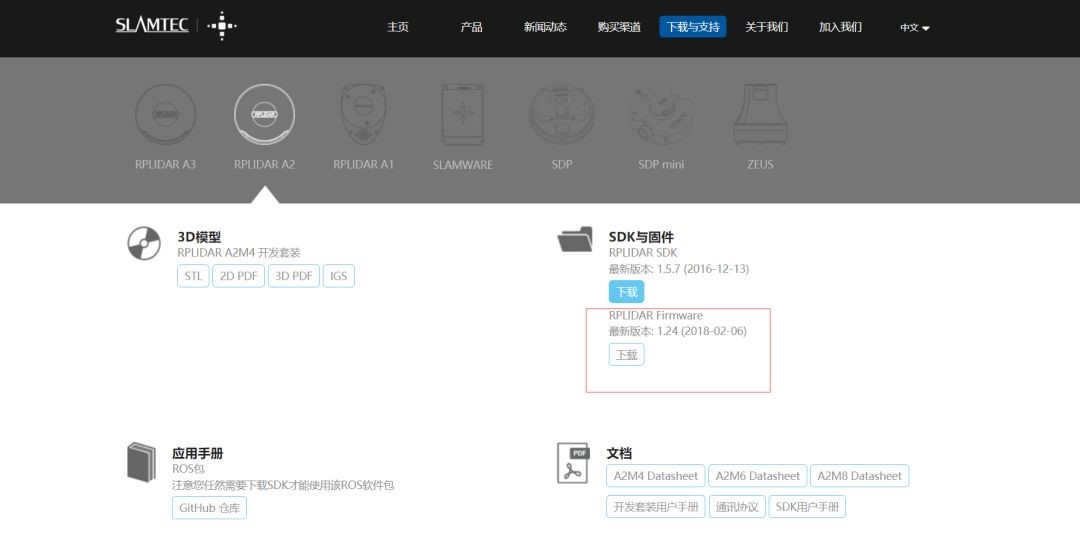Viewport: 1080px width, 547px height.
Task: Click the SDK与固件 folder icon
Action: coord(575,239)
